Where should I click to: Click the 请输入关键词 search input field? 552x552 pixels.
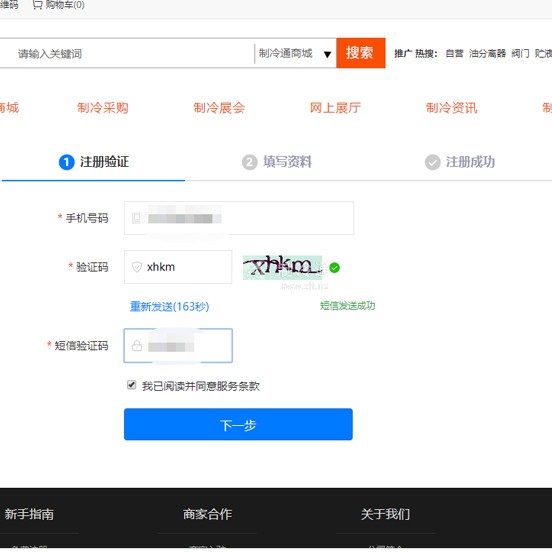[x=127, y=54]
